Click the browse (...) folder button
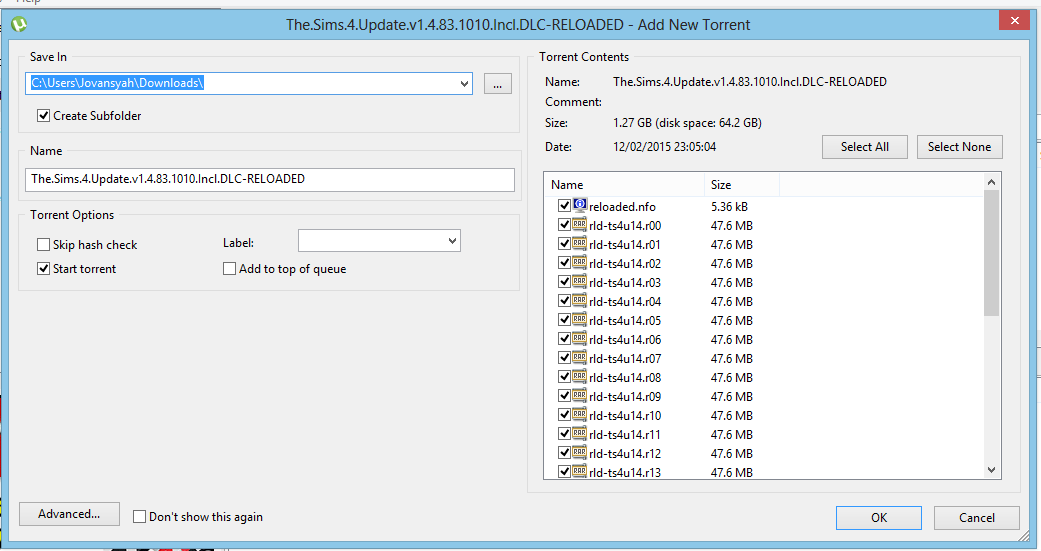The width and height of the screenshot is (1041, 551). click(497, 84)
